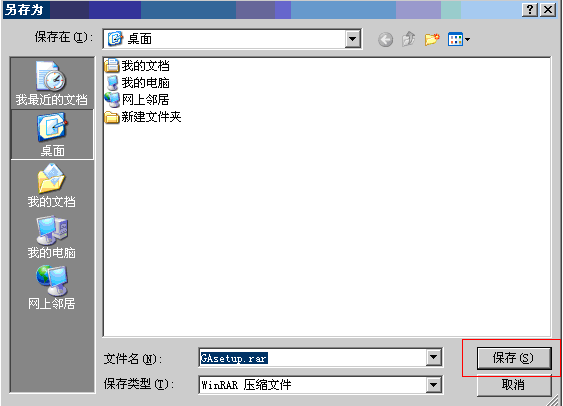Select 我最近的文档 in the places bar
This screenshot has height=406, width=563.
[52, 84]
